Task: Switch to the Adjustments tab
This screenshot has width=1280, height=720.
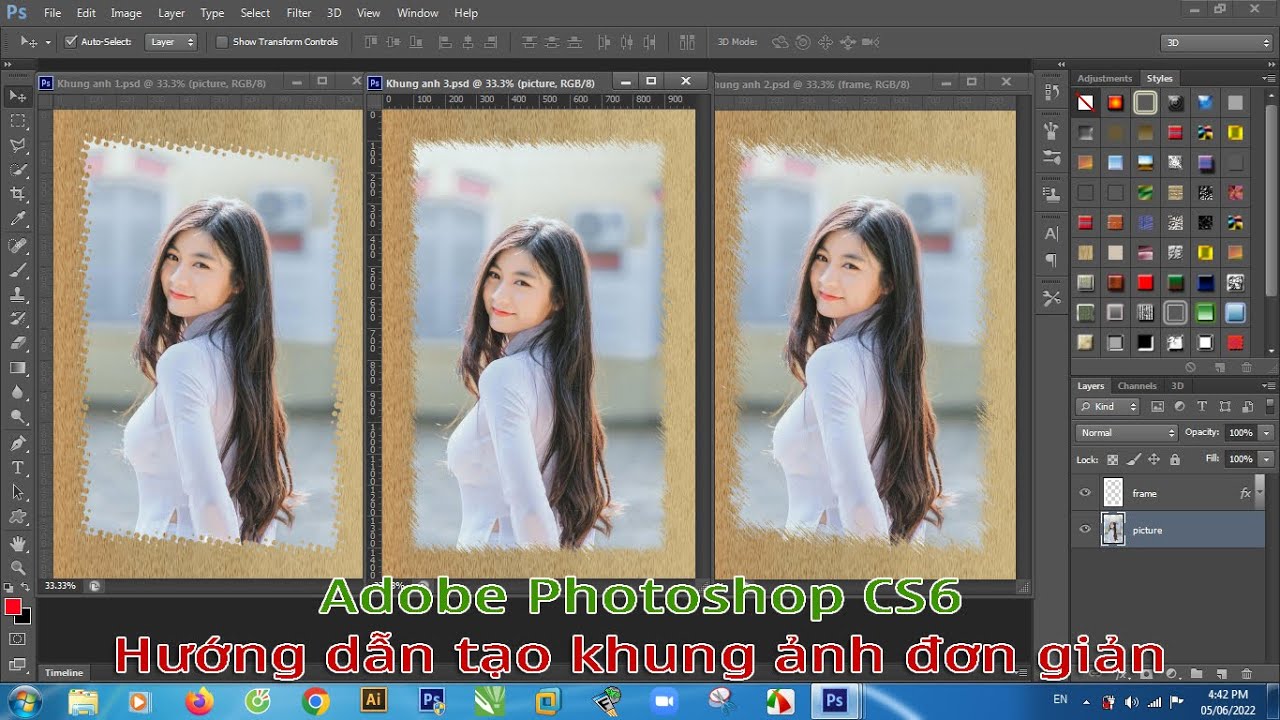Action: point(1105,78)
